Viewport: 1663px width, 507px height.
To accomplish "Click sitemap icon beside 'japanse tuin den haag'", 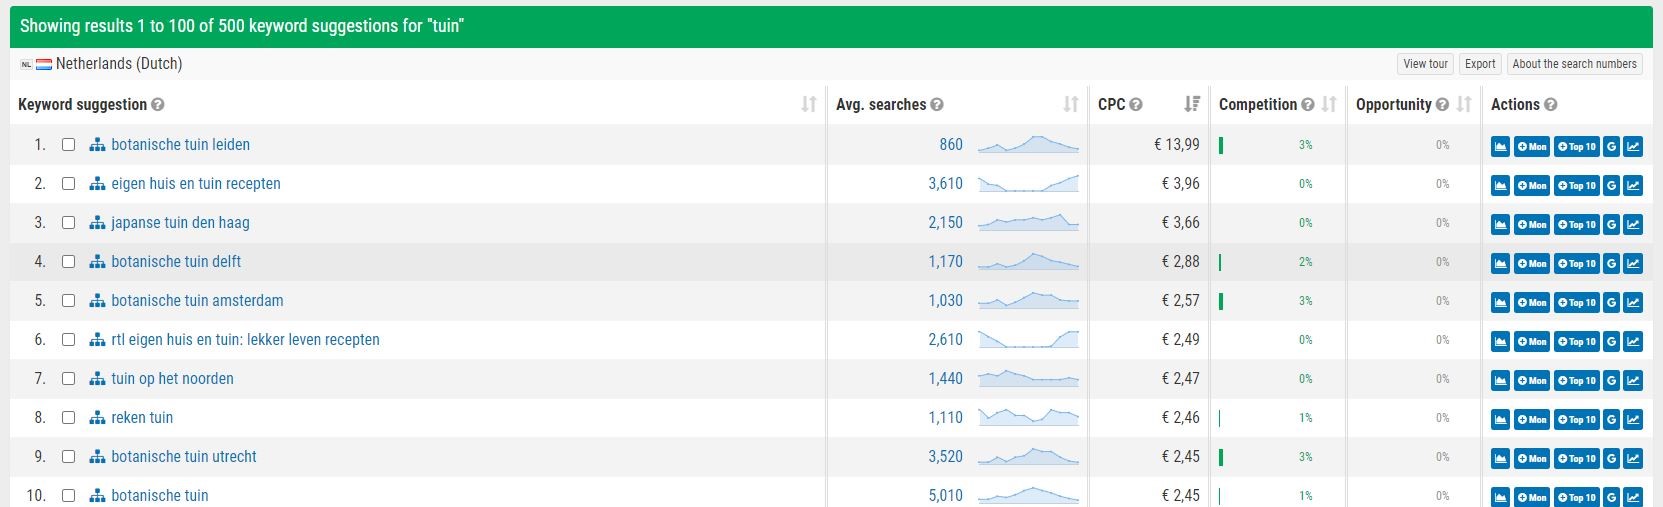I will pos(97,223).
